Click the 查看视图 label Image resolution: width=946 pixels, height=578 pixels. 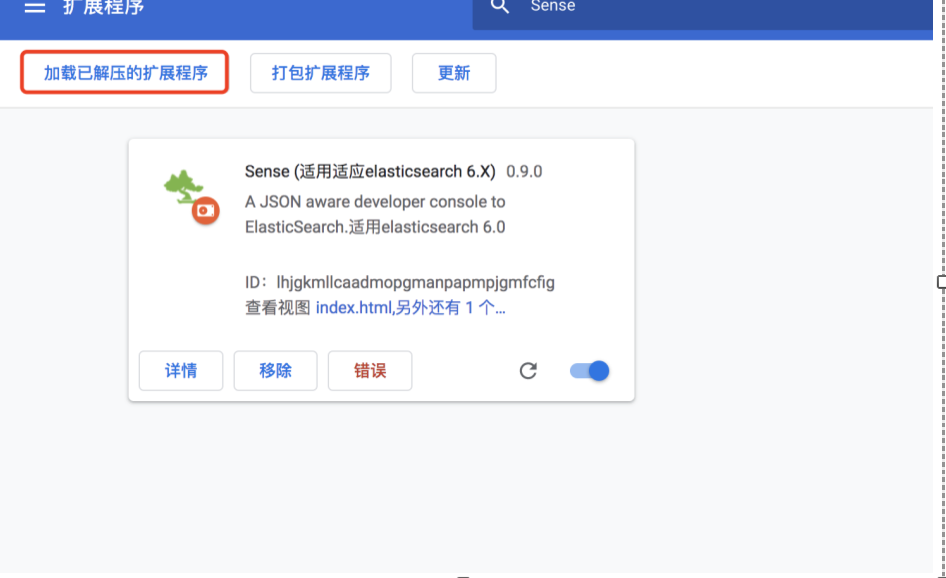click(278, 308)
